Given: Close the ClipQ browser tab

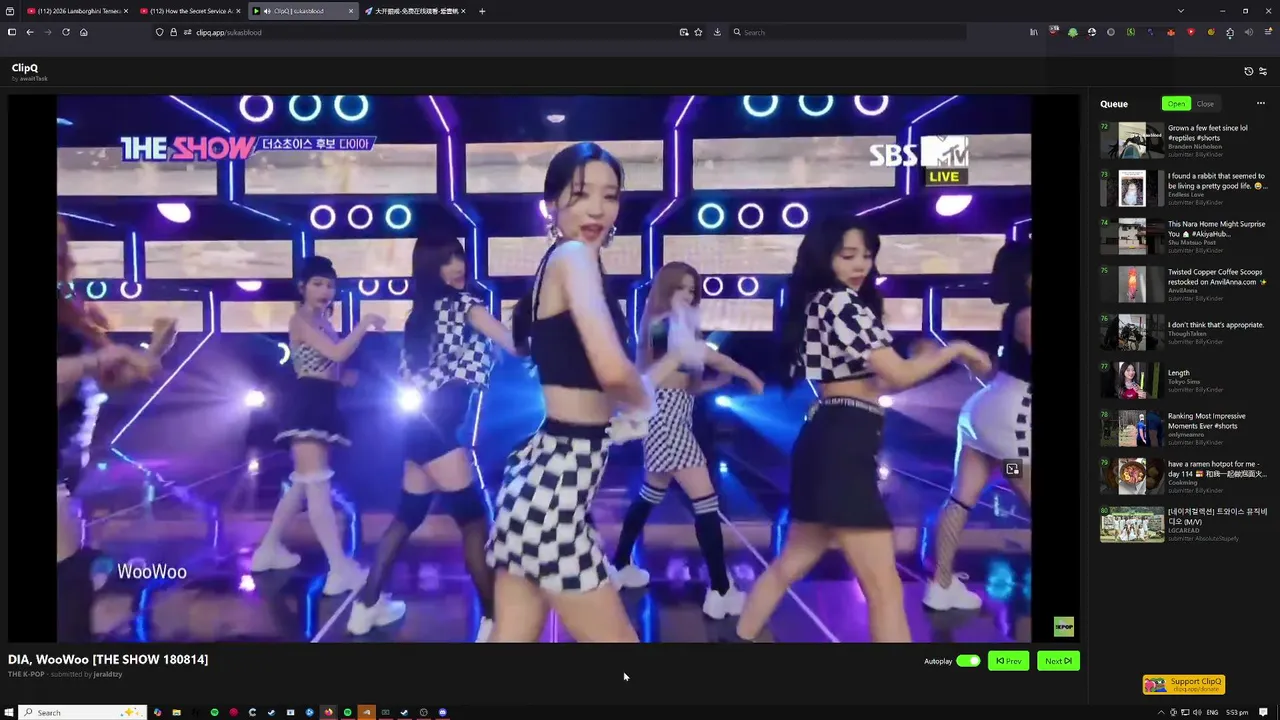Looking at the screenshot, I should [x=350, y=11].
